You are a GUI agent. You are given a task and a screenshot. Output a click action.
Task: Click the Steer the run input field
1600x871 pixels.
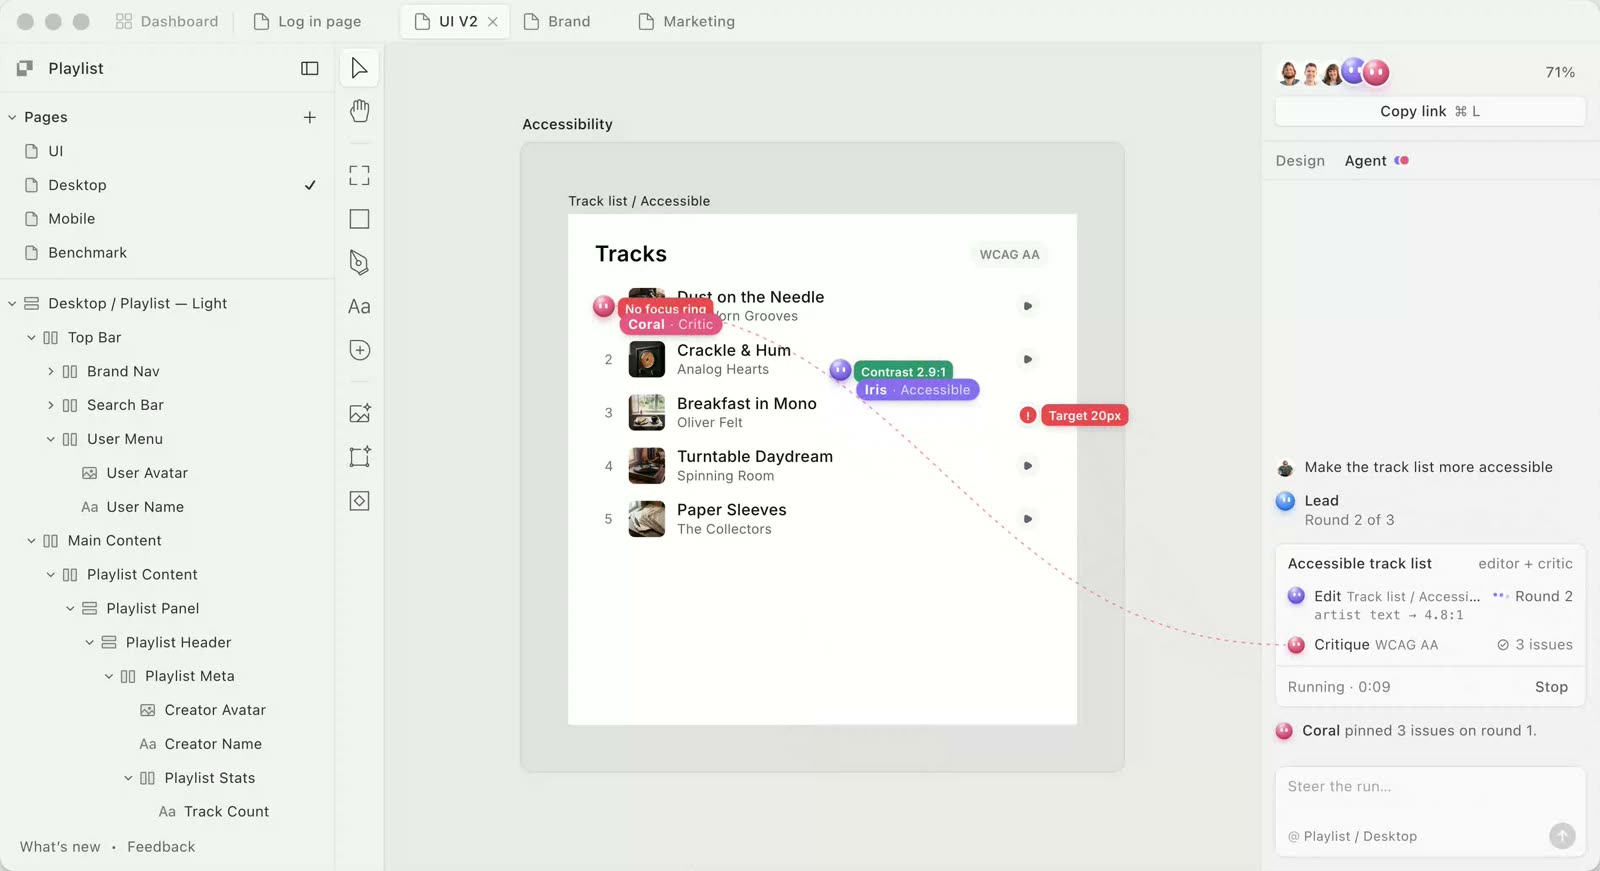(1430, 811)
